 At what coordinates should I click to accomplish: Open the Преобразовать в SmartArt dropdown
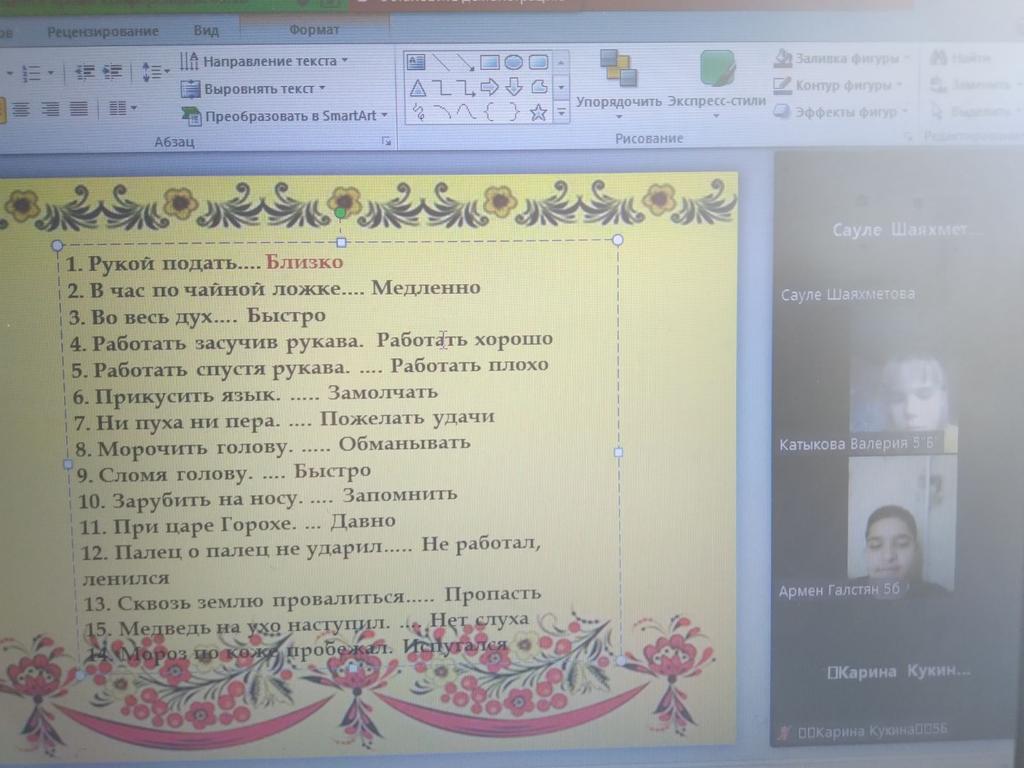coord(285,115)
